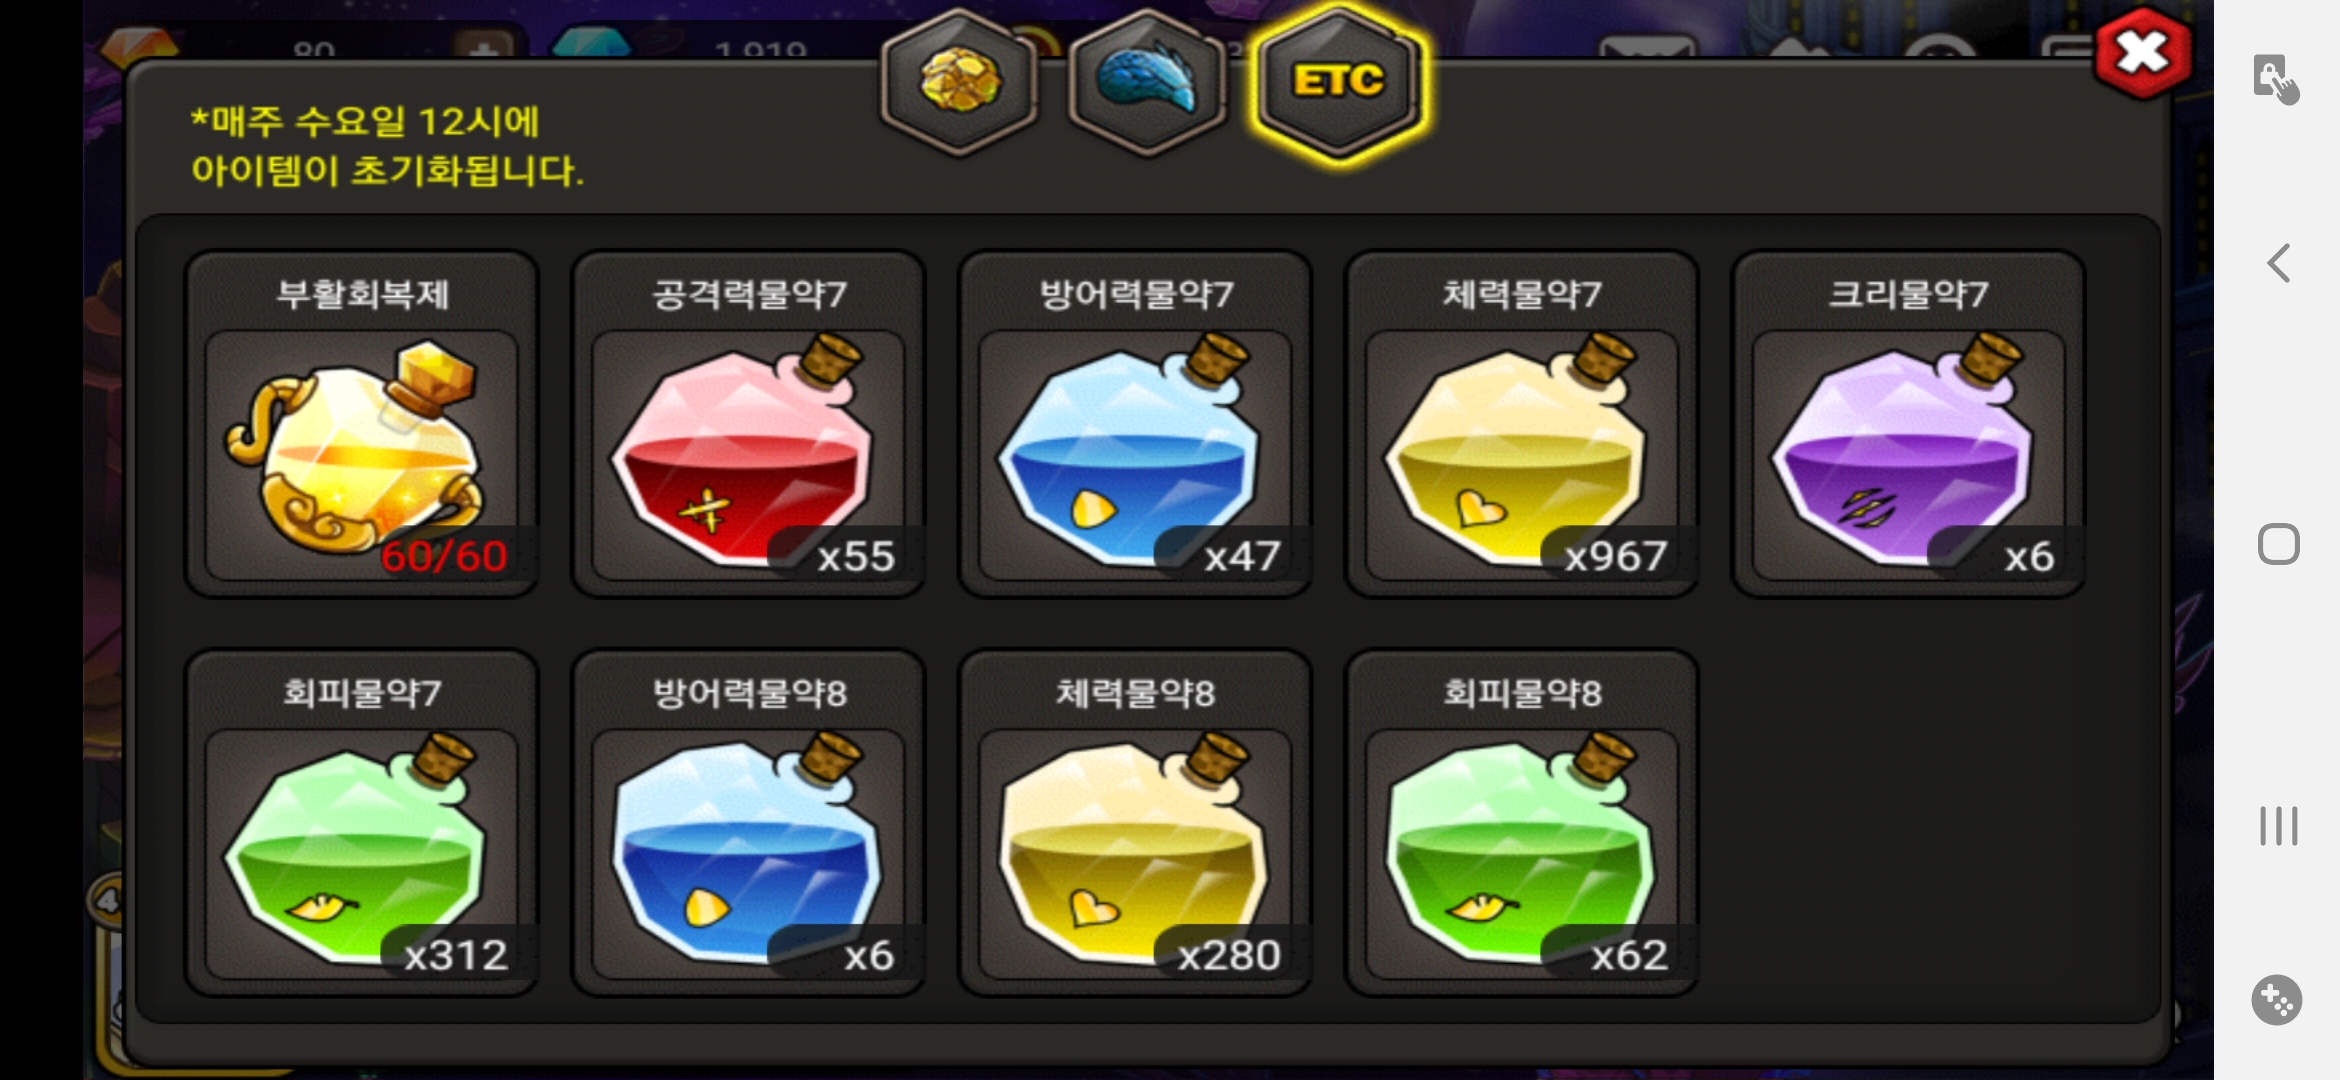Viewport: 2340px width, 1080px height.
Task: Open the blue dragon scale tab
Action: [x=1147, y=81]
